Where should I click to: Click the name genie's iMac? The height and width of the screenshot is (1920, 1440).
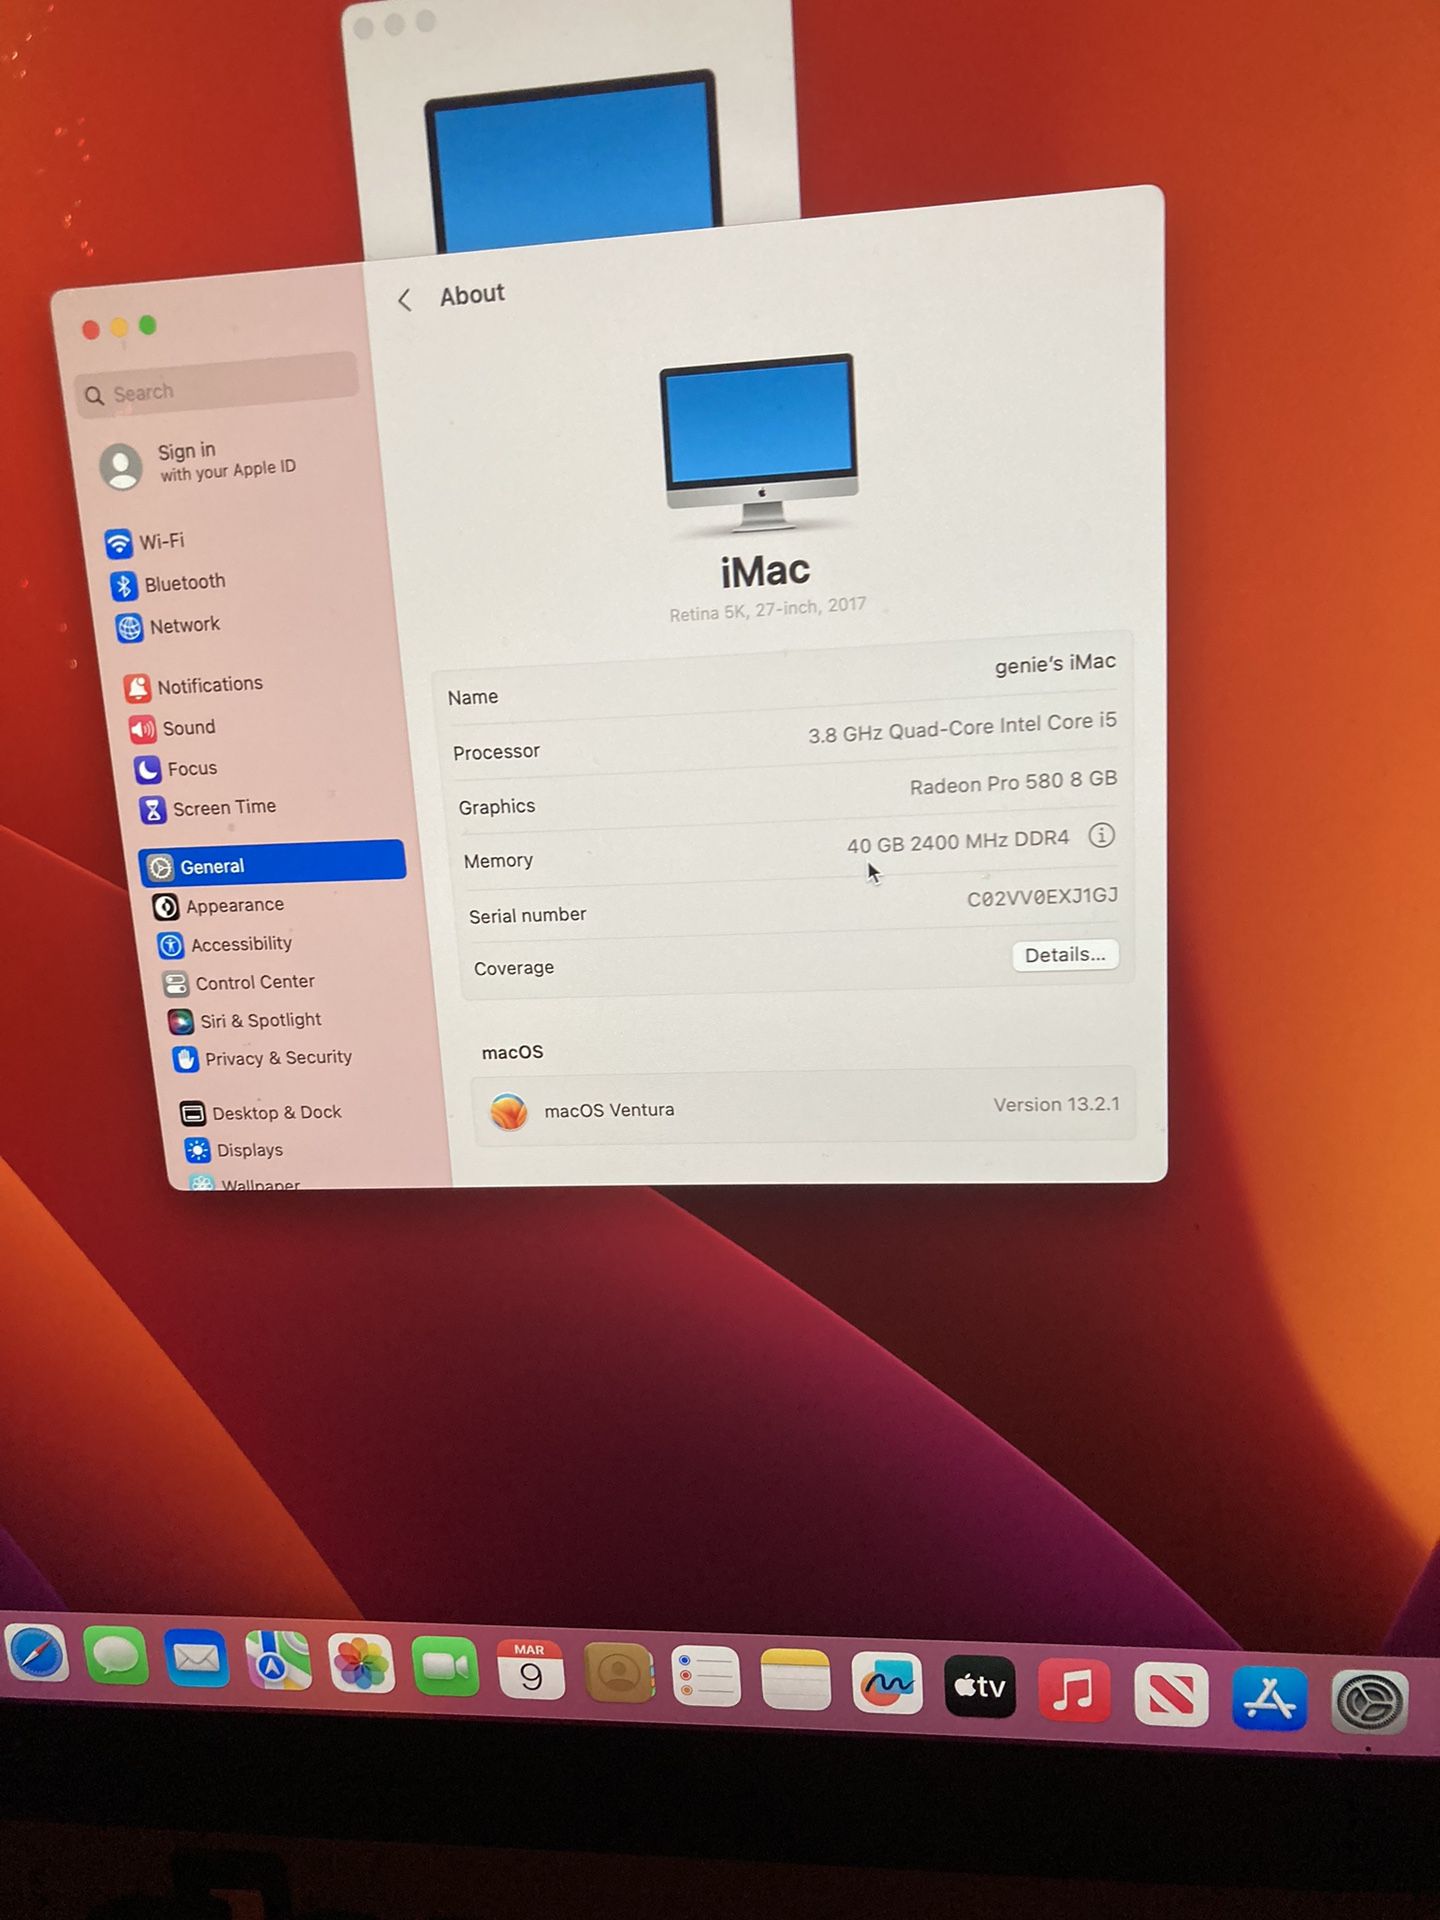(x=1055, y=665)
